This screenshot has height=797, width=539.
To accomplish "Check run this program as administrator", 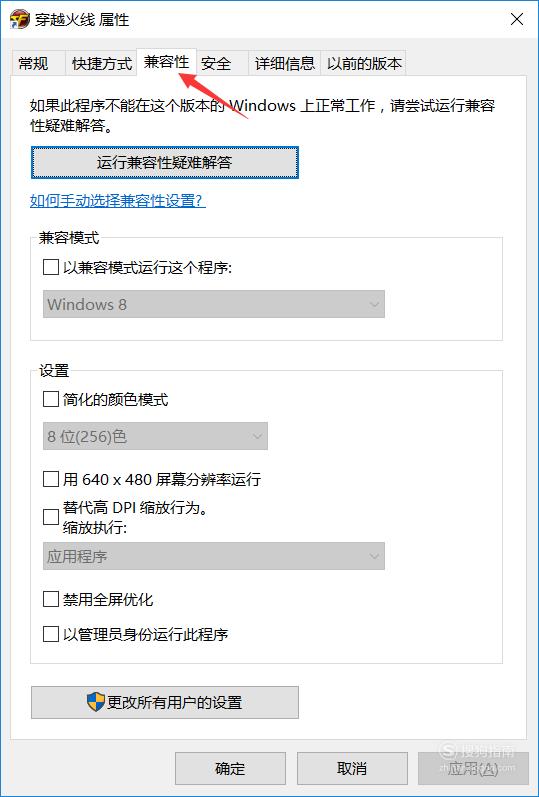I will coord(51,634).
